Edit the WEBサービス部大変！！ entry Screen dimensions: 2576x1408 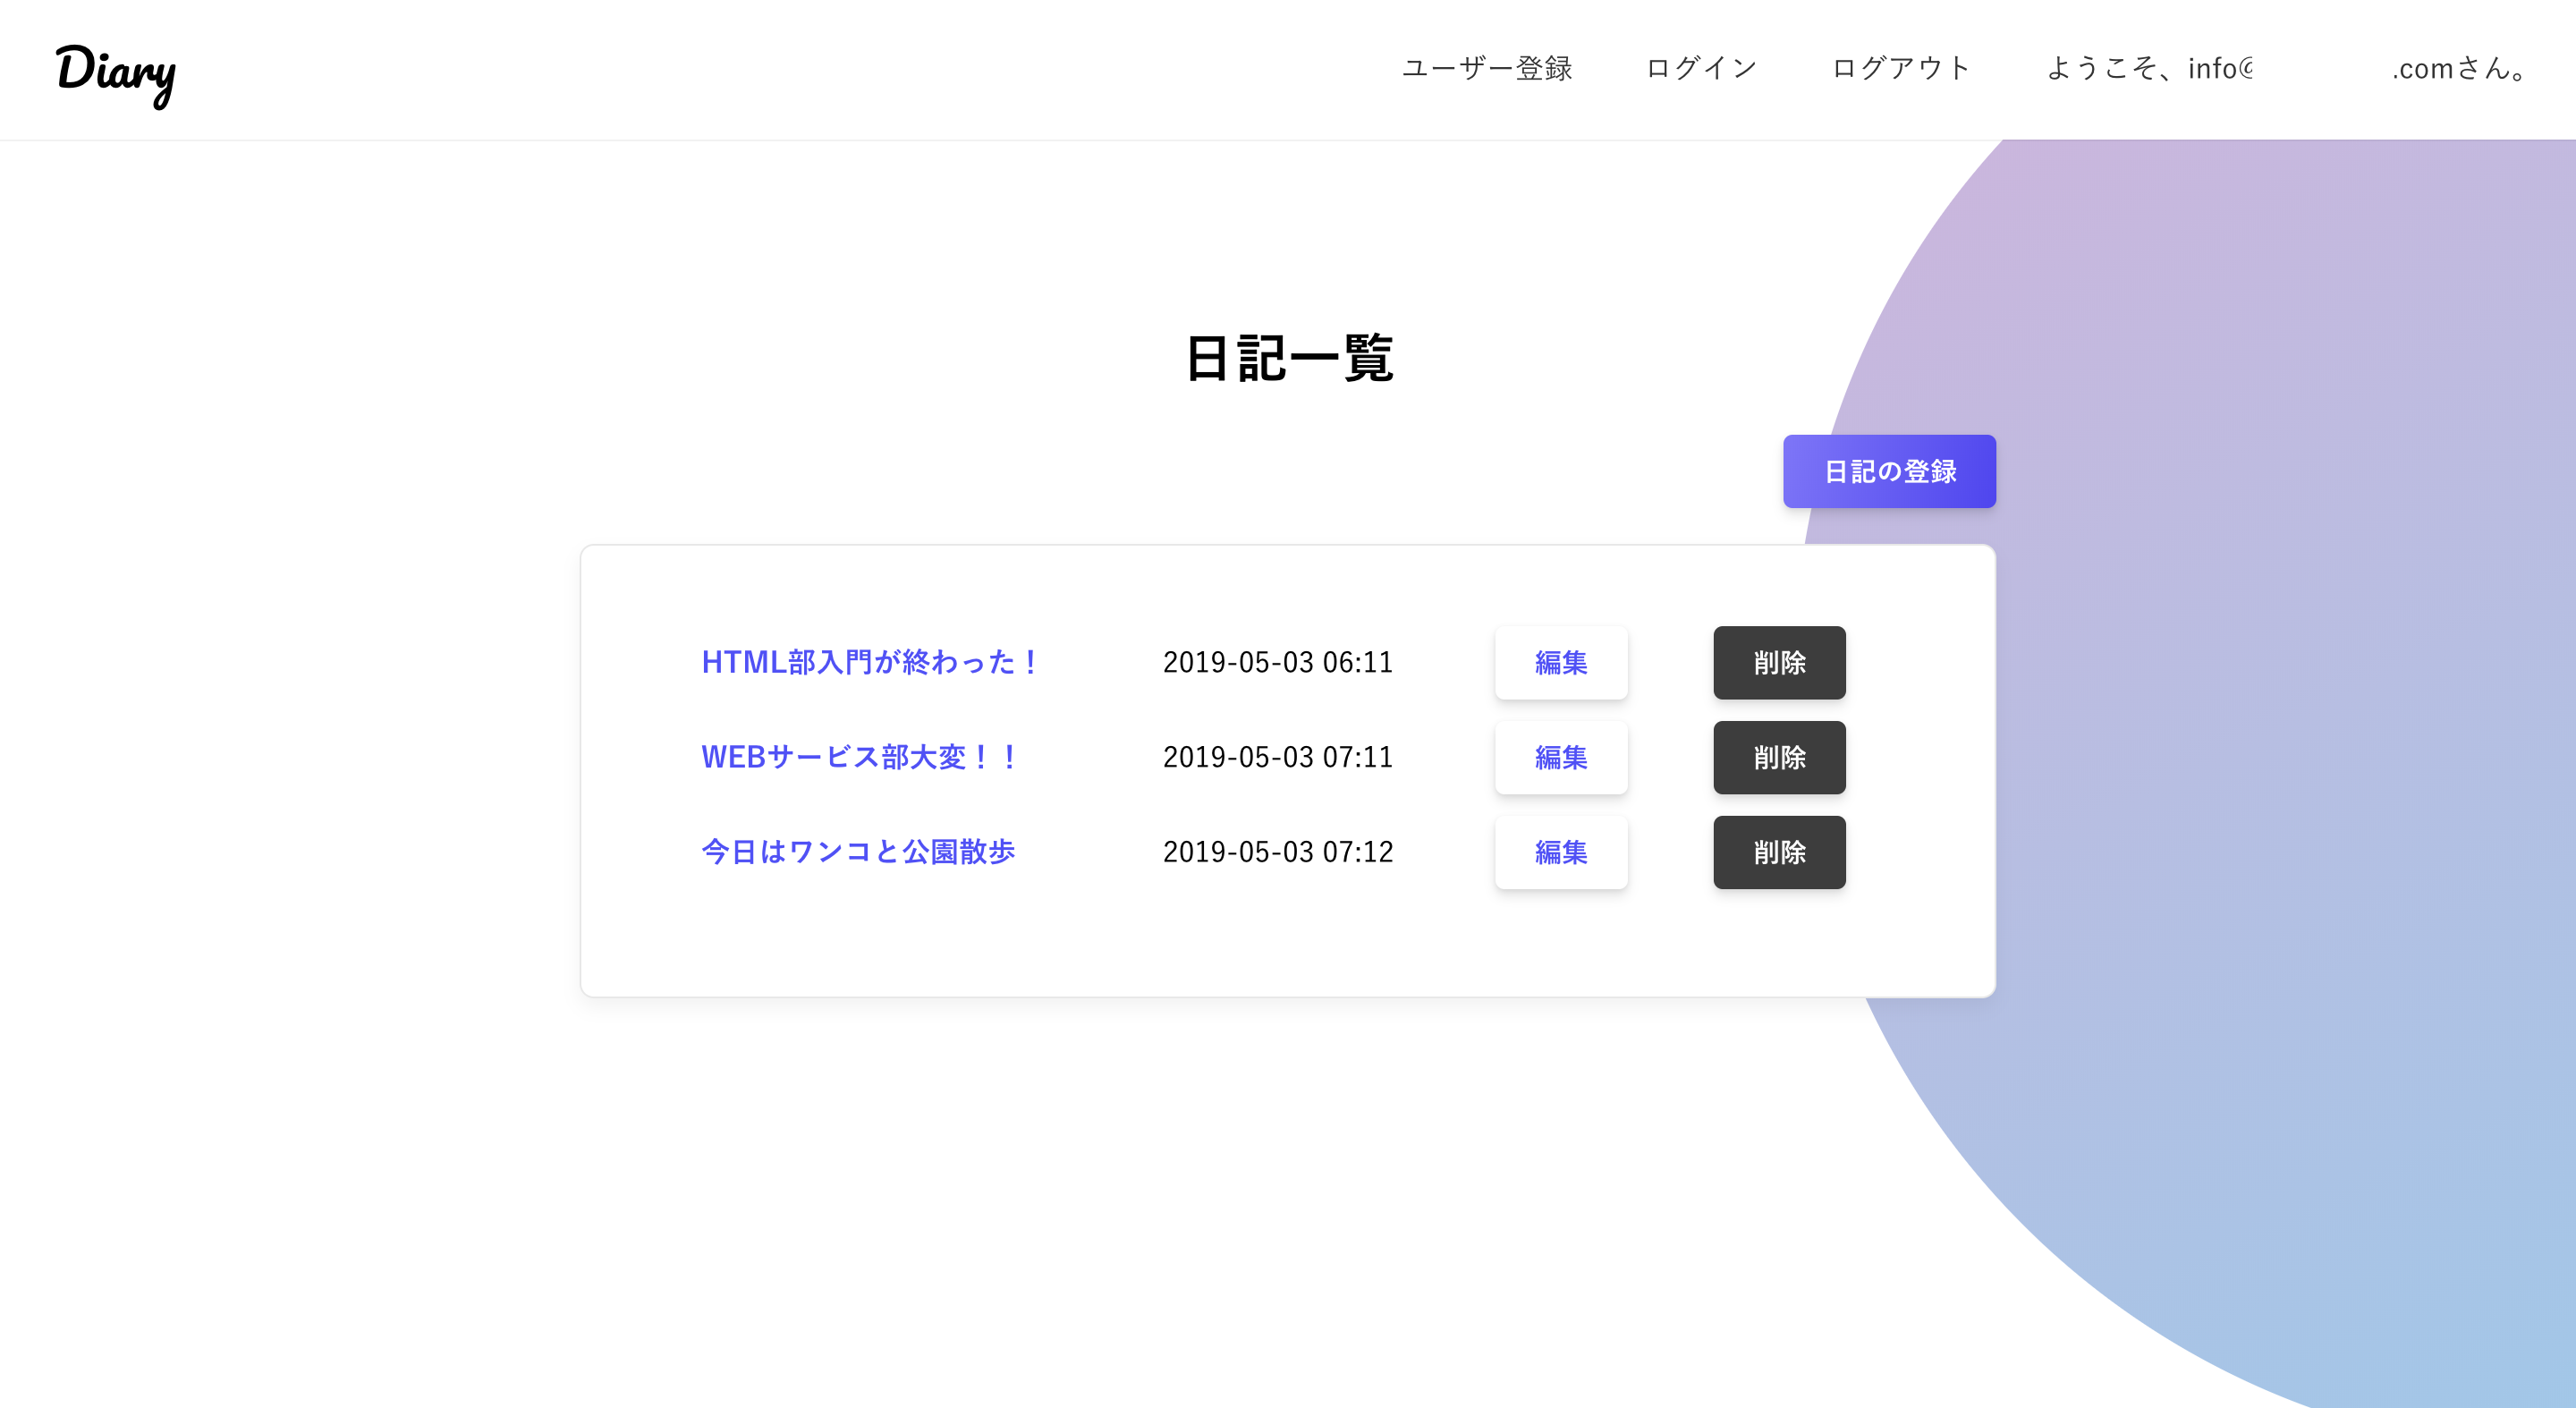pyautogui.click(x=1561, y=758)
